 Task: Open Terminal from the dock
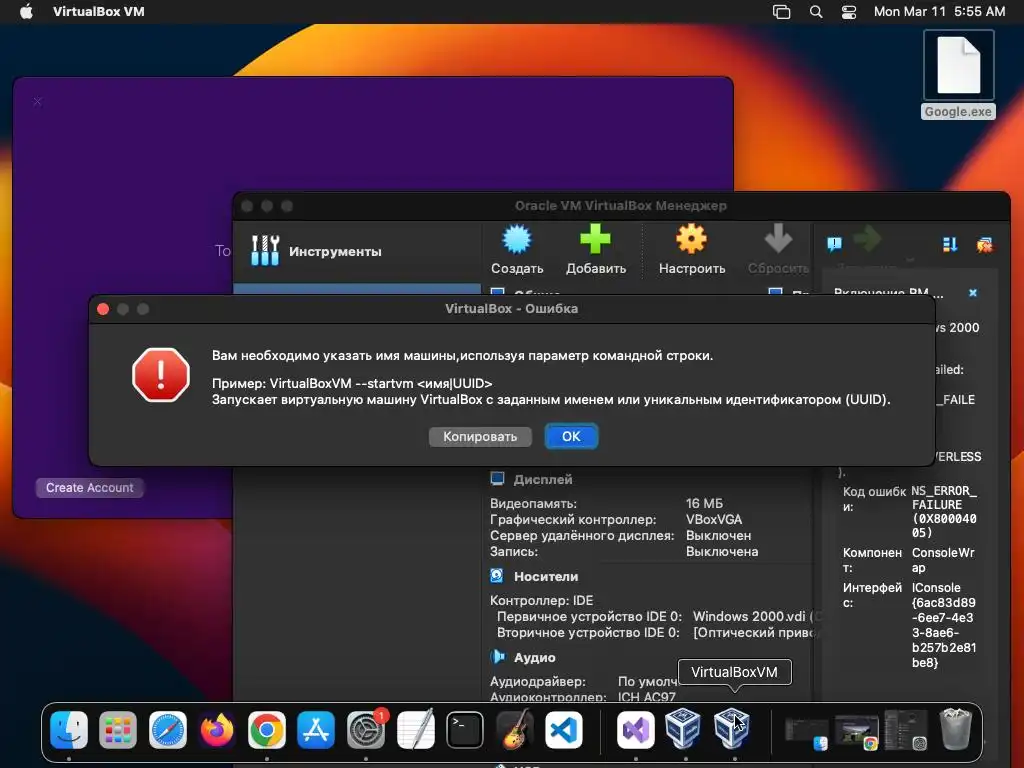465,729
